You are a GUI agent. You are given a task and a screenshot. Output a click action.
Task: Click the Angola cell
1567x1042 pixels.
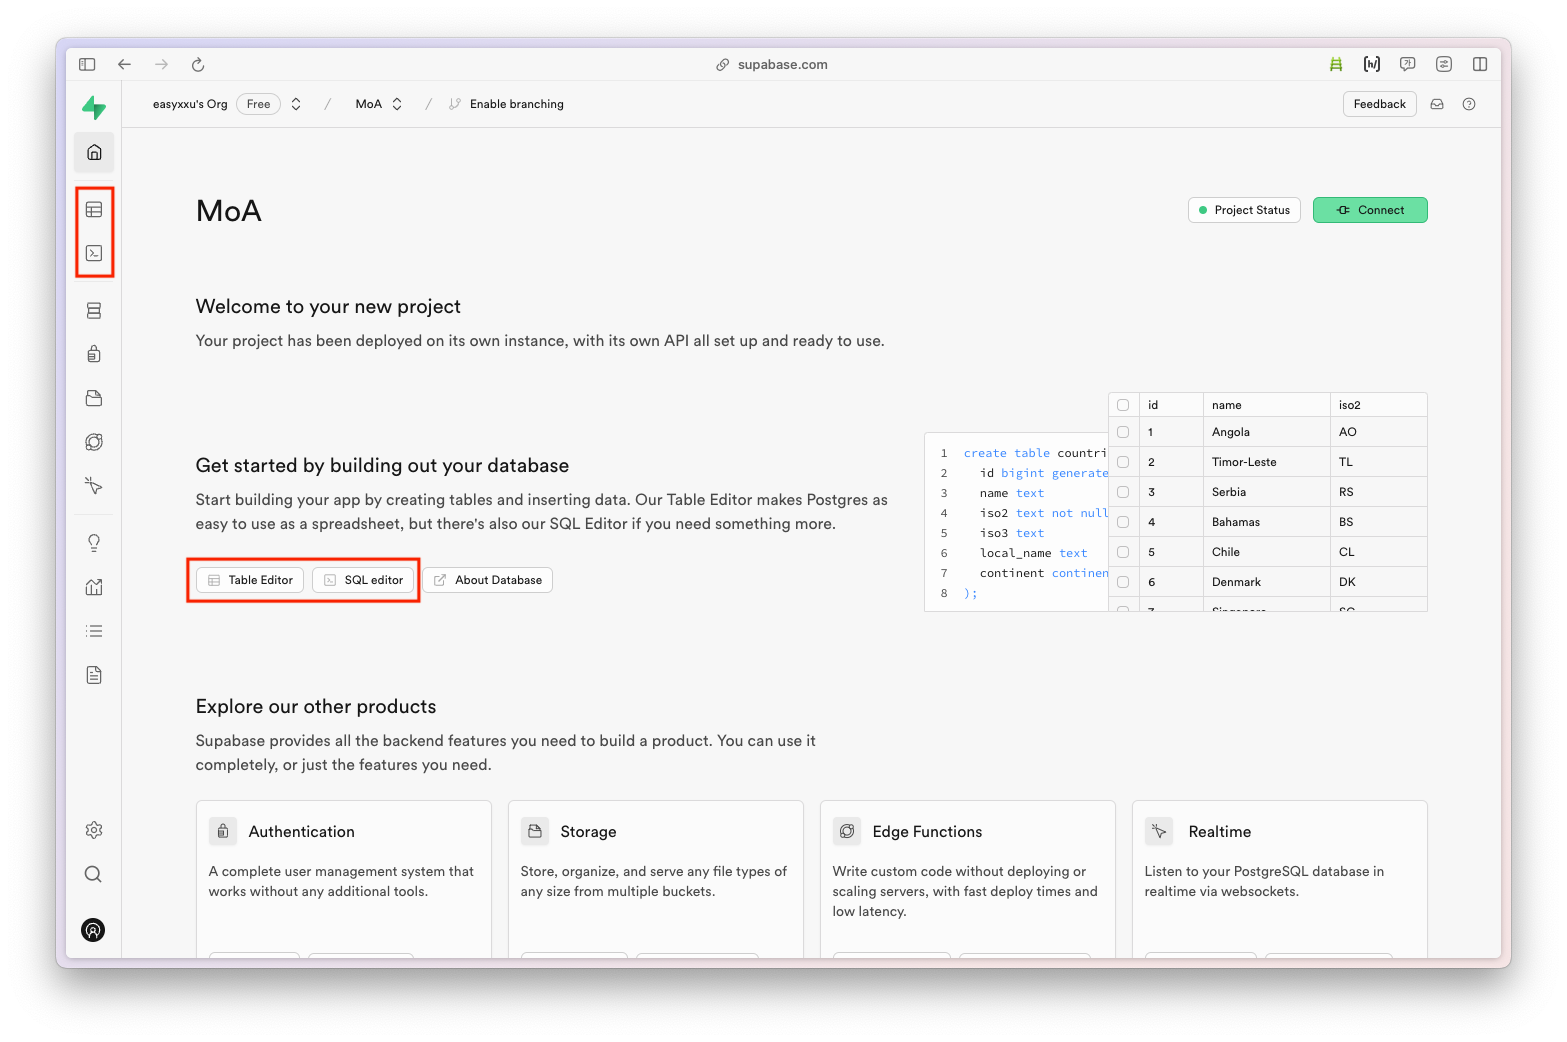[x=1267, y=432]
